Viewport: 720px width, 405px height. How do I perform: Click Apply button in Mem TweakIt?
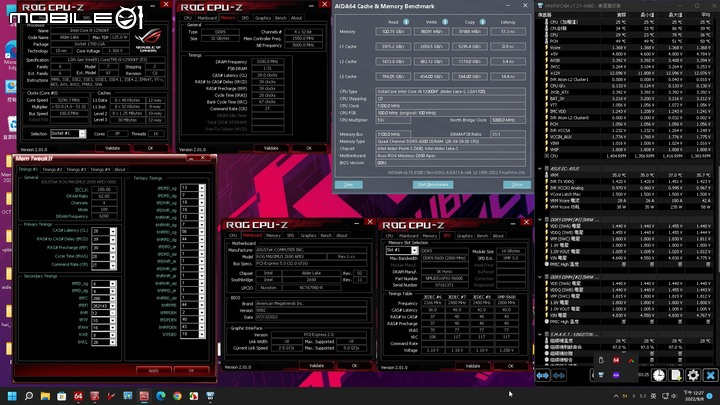(x=153, y=371)
